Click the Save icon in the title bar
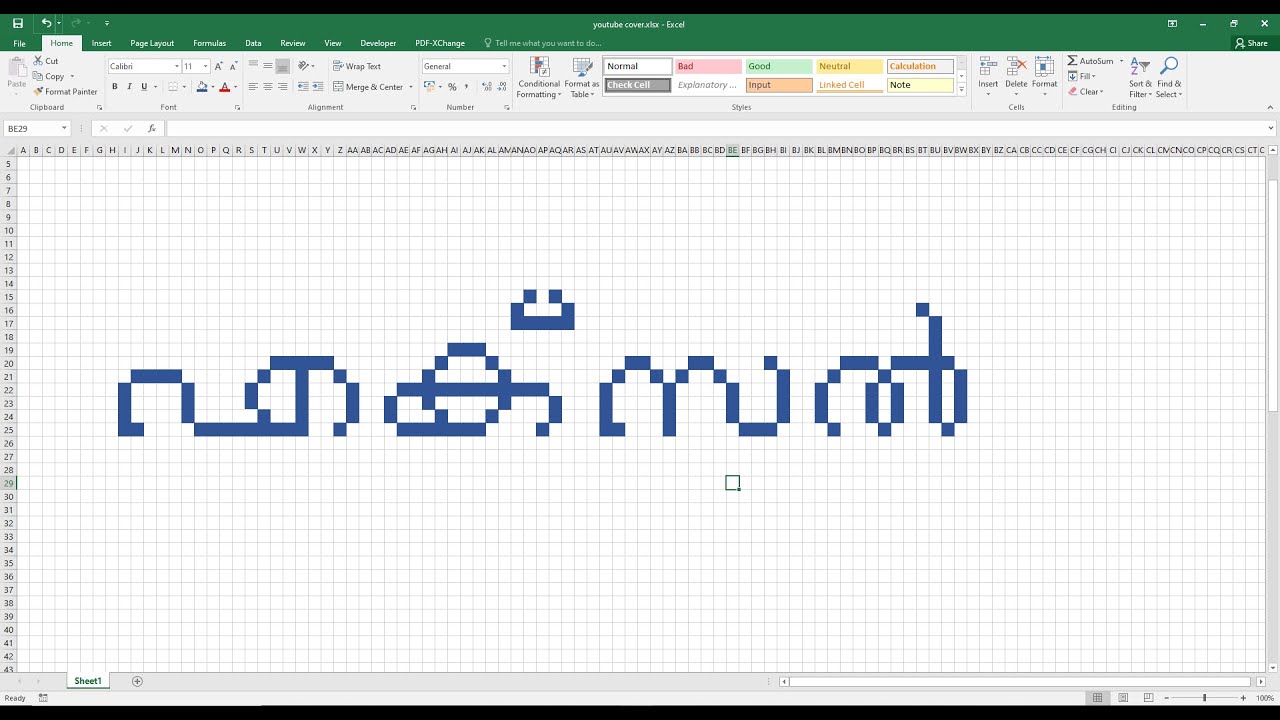The image size is (1280, 720). [18, 23]
